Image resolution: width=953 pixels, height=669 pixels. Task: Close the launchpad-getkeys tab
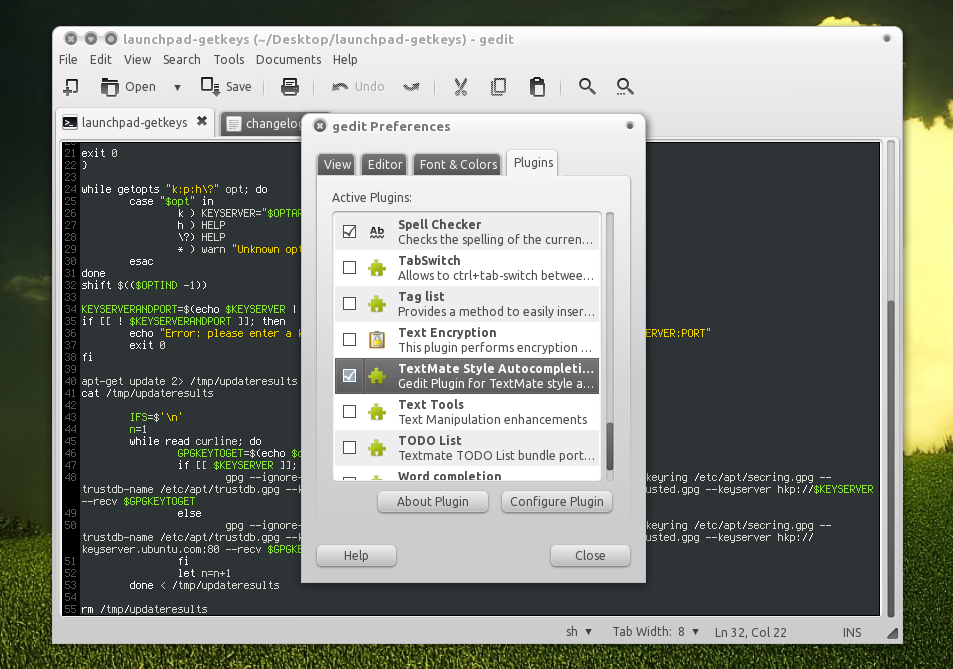click(x=202, y=121)
